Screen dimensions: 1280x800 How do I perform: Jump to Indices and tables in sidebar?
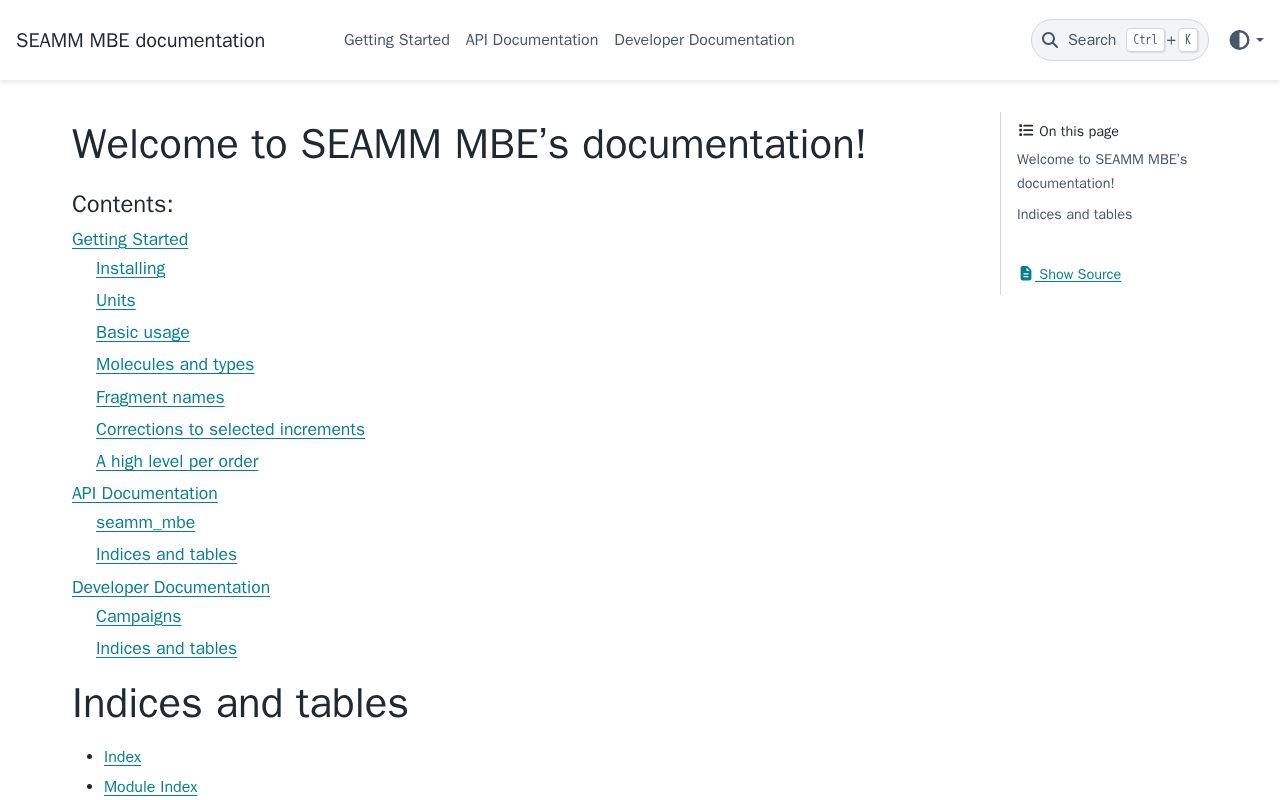[x=1075, y=214]
